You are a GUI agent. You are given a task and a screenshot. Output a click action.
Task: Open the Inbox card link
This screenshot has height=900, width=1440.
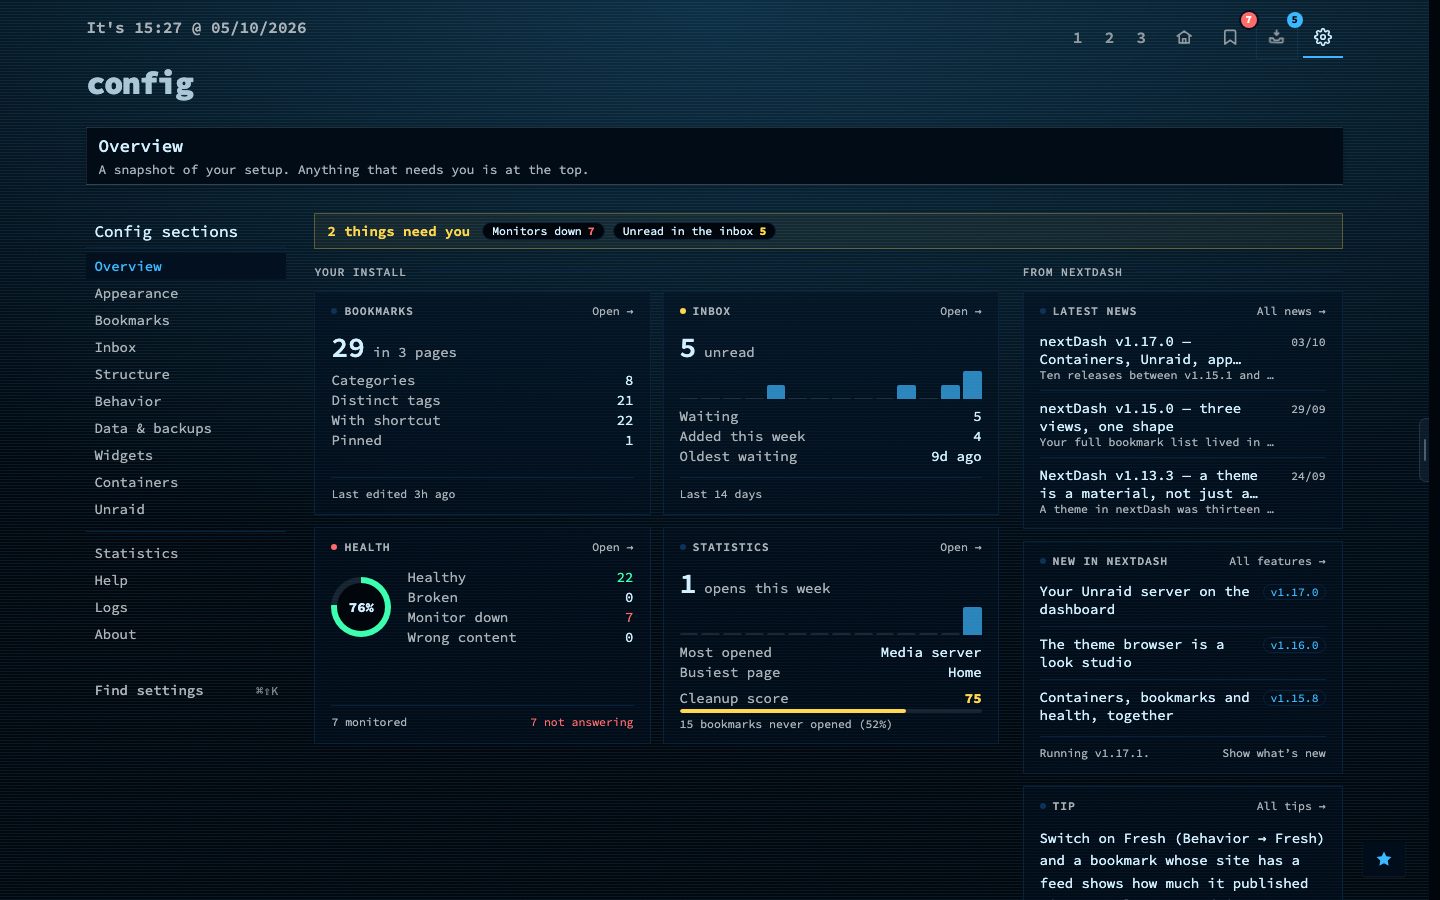960,311
